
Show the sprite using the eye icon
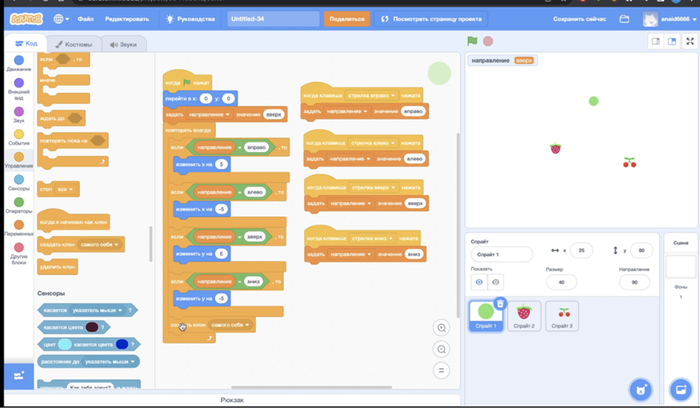pos(479,283)
